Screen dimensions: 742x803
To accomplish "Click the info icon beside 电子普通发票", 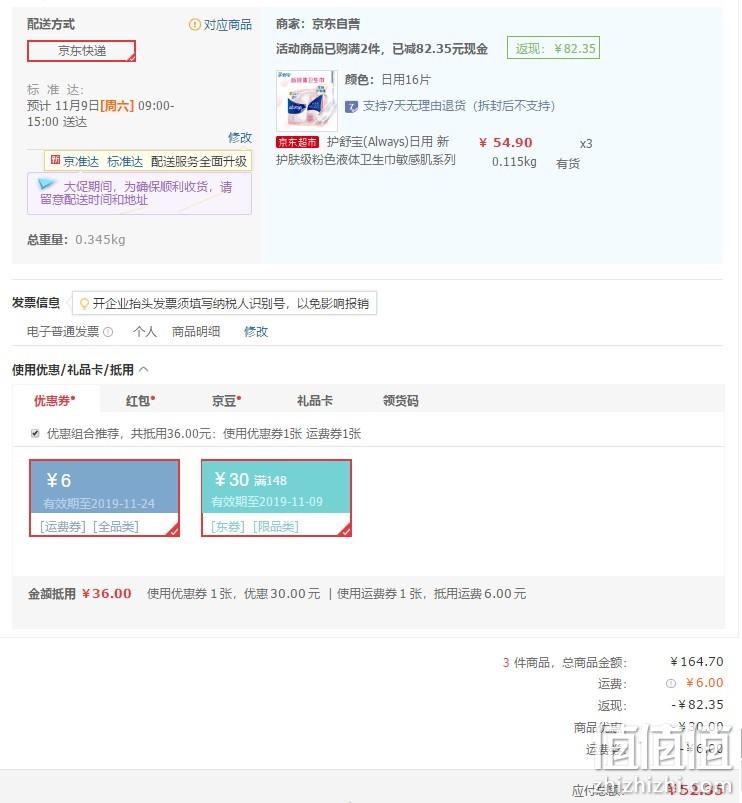I will [x=108, y=332].
